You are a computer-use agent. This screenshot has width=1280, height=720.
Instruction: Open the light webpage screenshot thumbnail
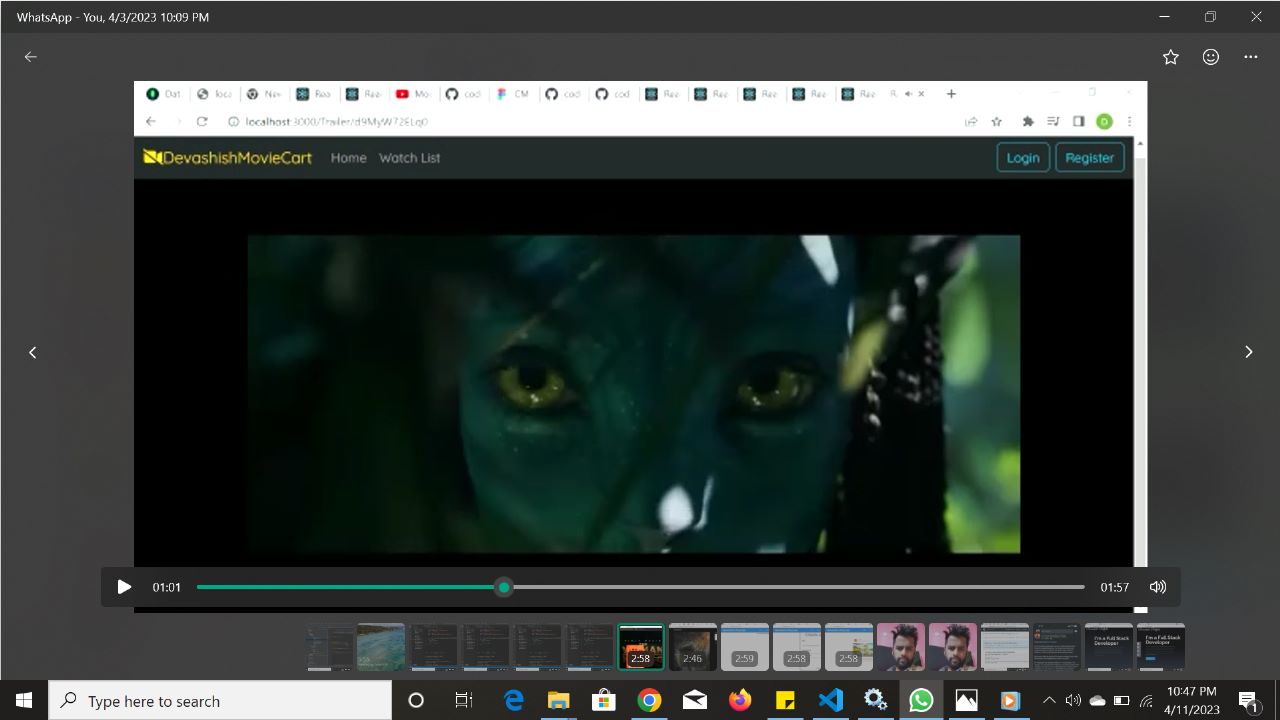pos(1005,647)
